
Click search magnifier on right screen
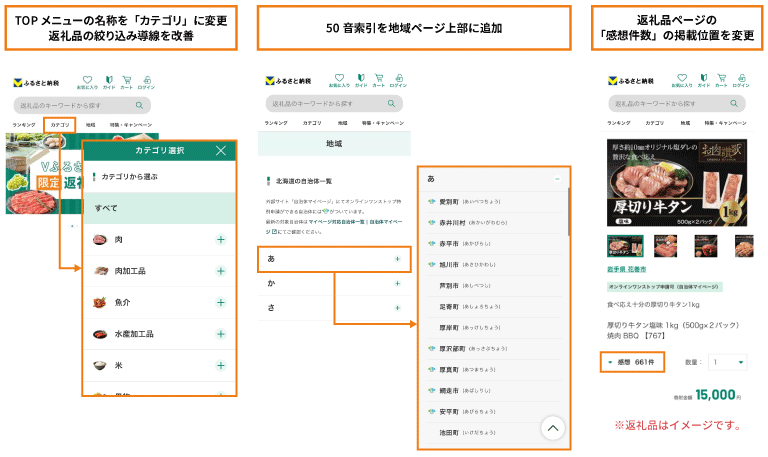734,103
